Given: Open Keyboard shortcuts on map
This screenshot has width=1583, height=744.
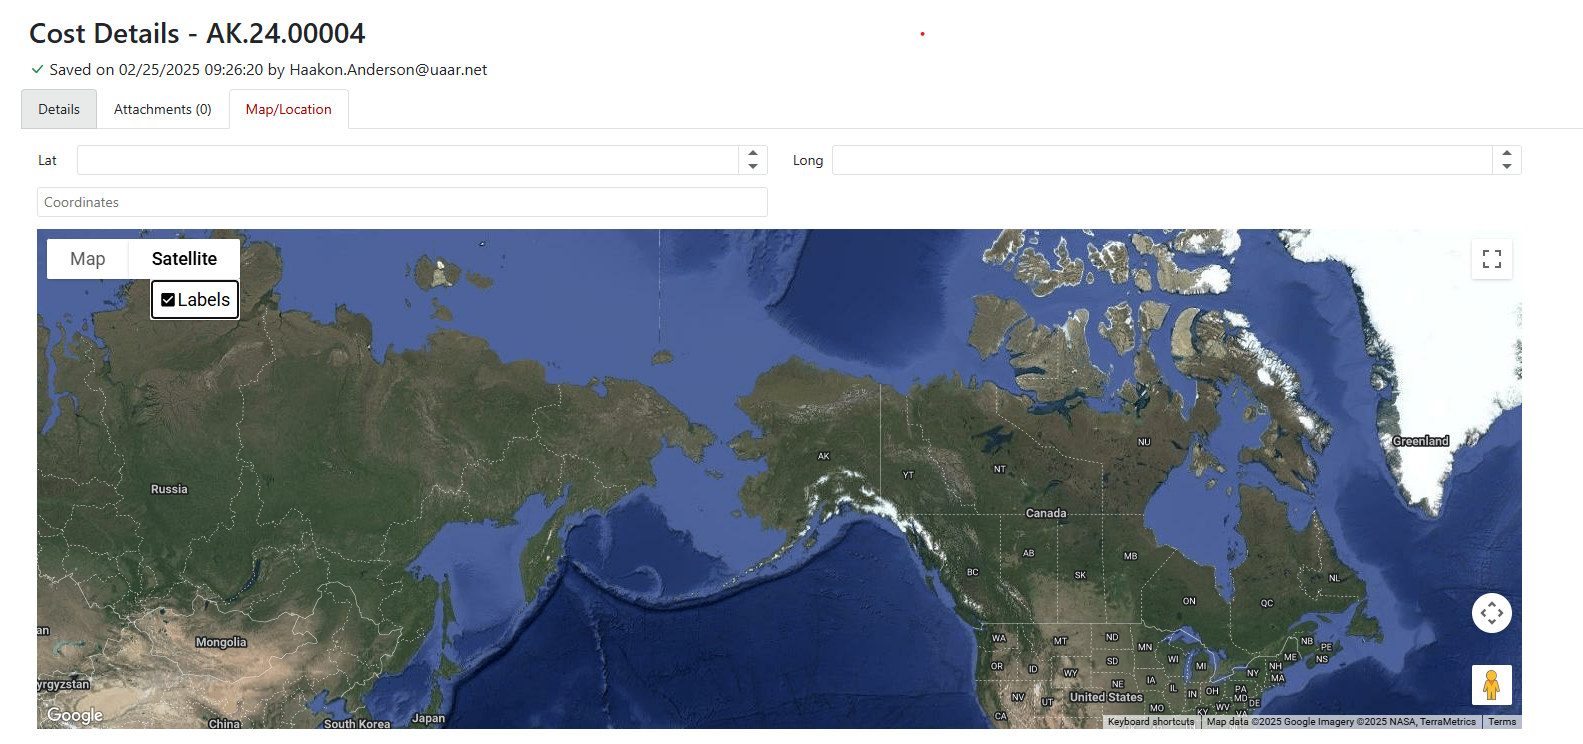Looking at the screenshot, I should coord(1150,722).
